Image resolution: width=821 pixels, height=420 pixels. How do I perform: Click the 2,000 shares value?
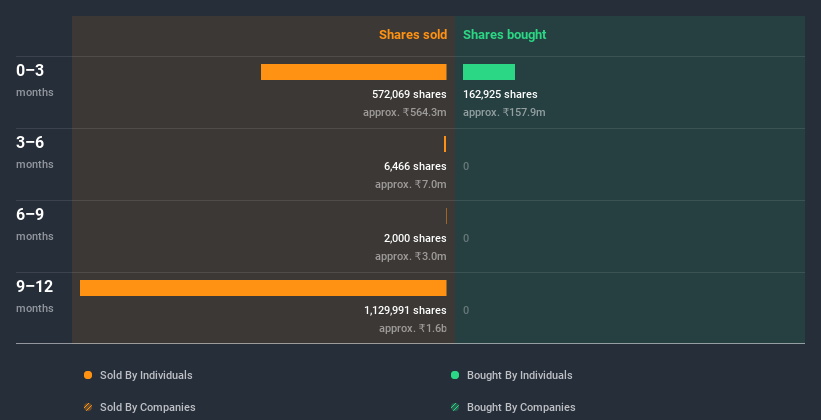pyautogui.click(x=415, y=238)
